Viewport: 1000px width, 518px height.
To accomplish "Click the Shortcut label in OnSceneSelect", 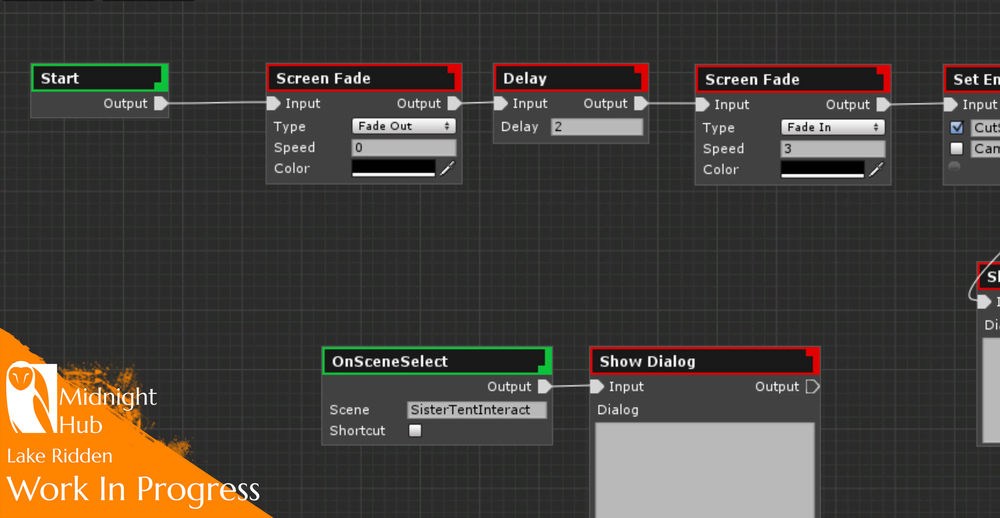I will pyautogui.click(x=357, y=431).
